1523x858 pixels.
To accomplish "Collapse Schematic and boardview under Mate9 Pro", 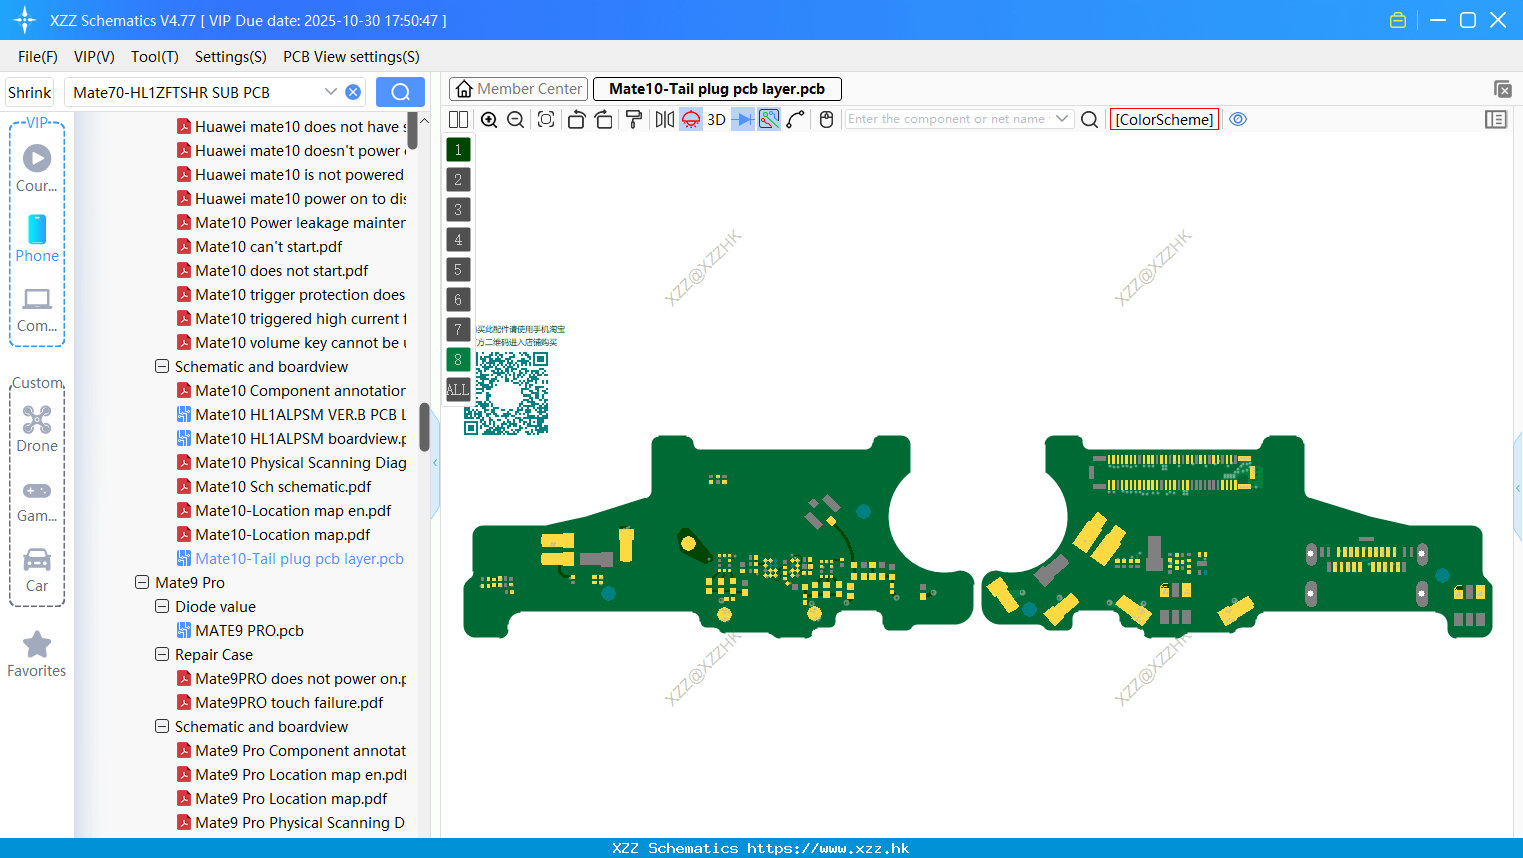I will pyautogui.click(x=162, y=726).
